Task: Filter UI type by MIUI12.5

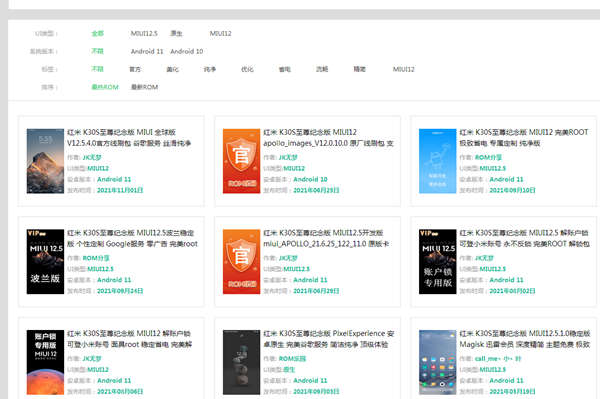Action: (x=144, y=33)
